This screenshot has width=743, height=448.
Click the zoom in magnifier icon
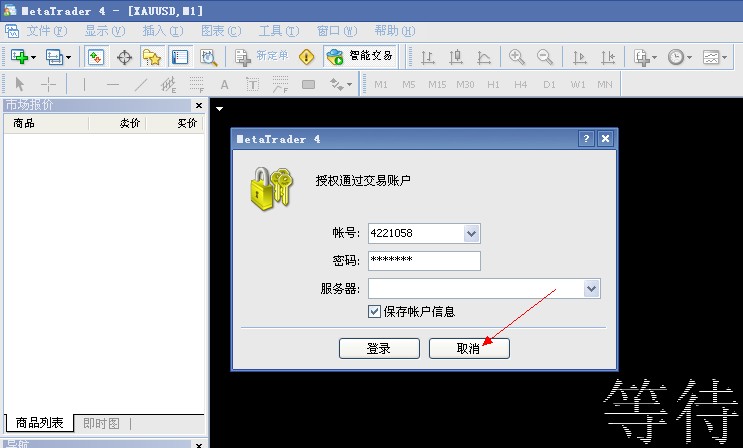(517, 57)
